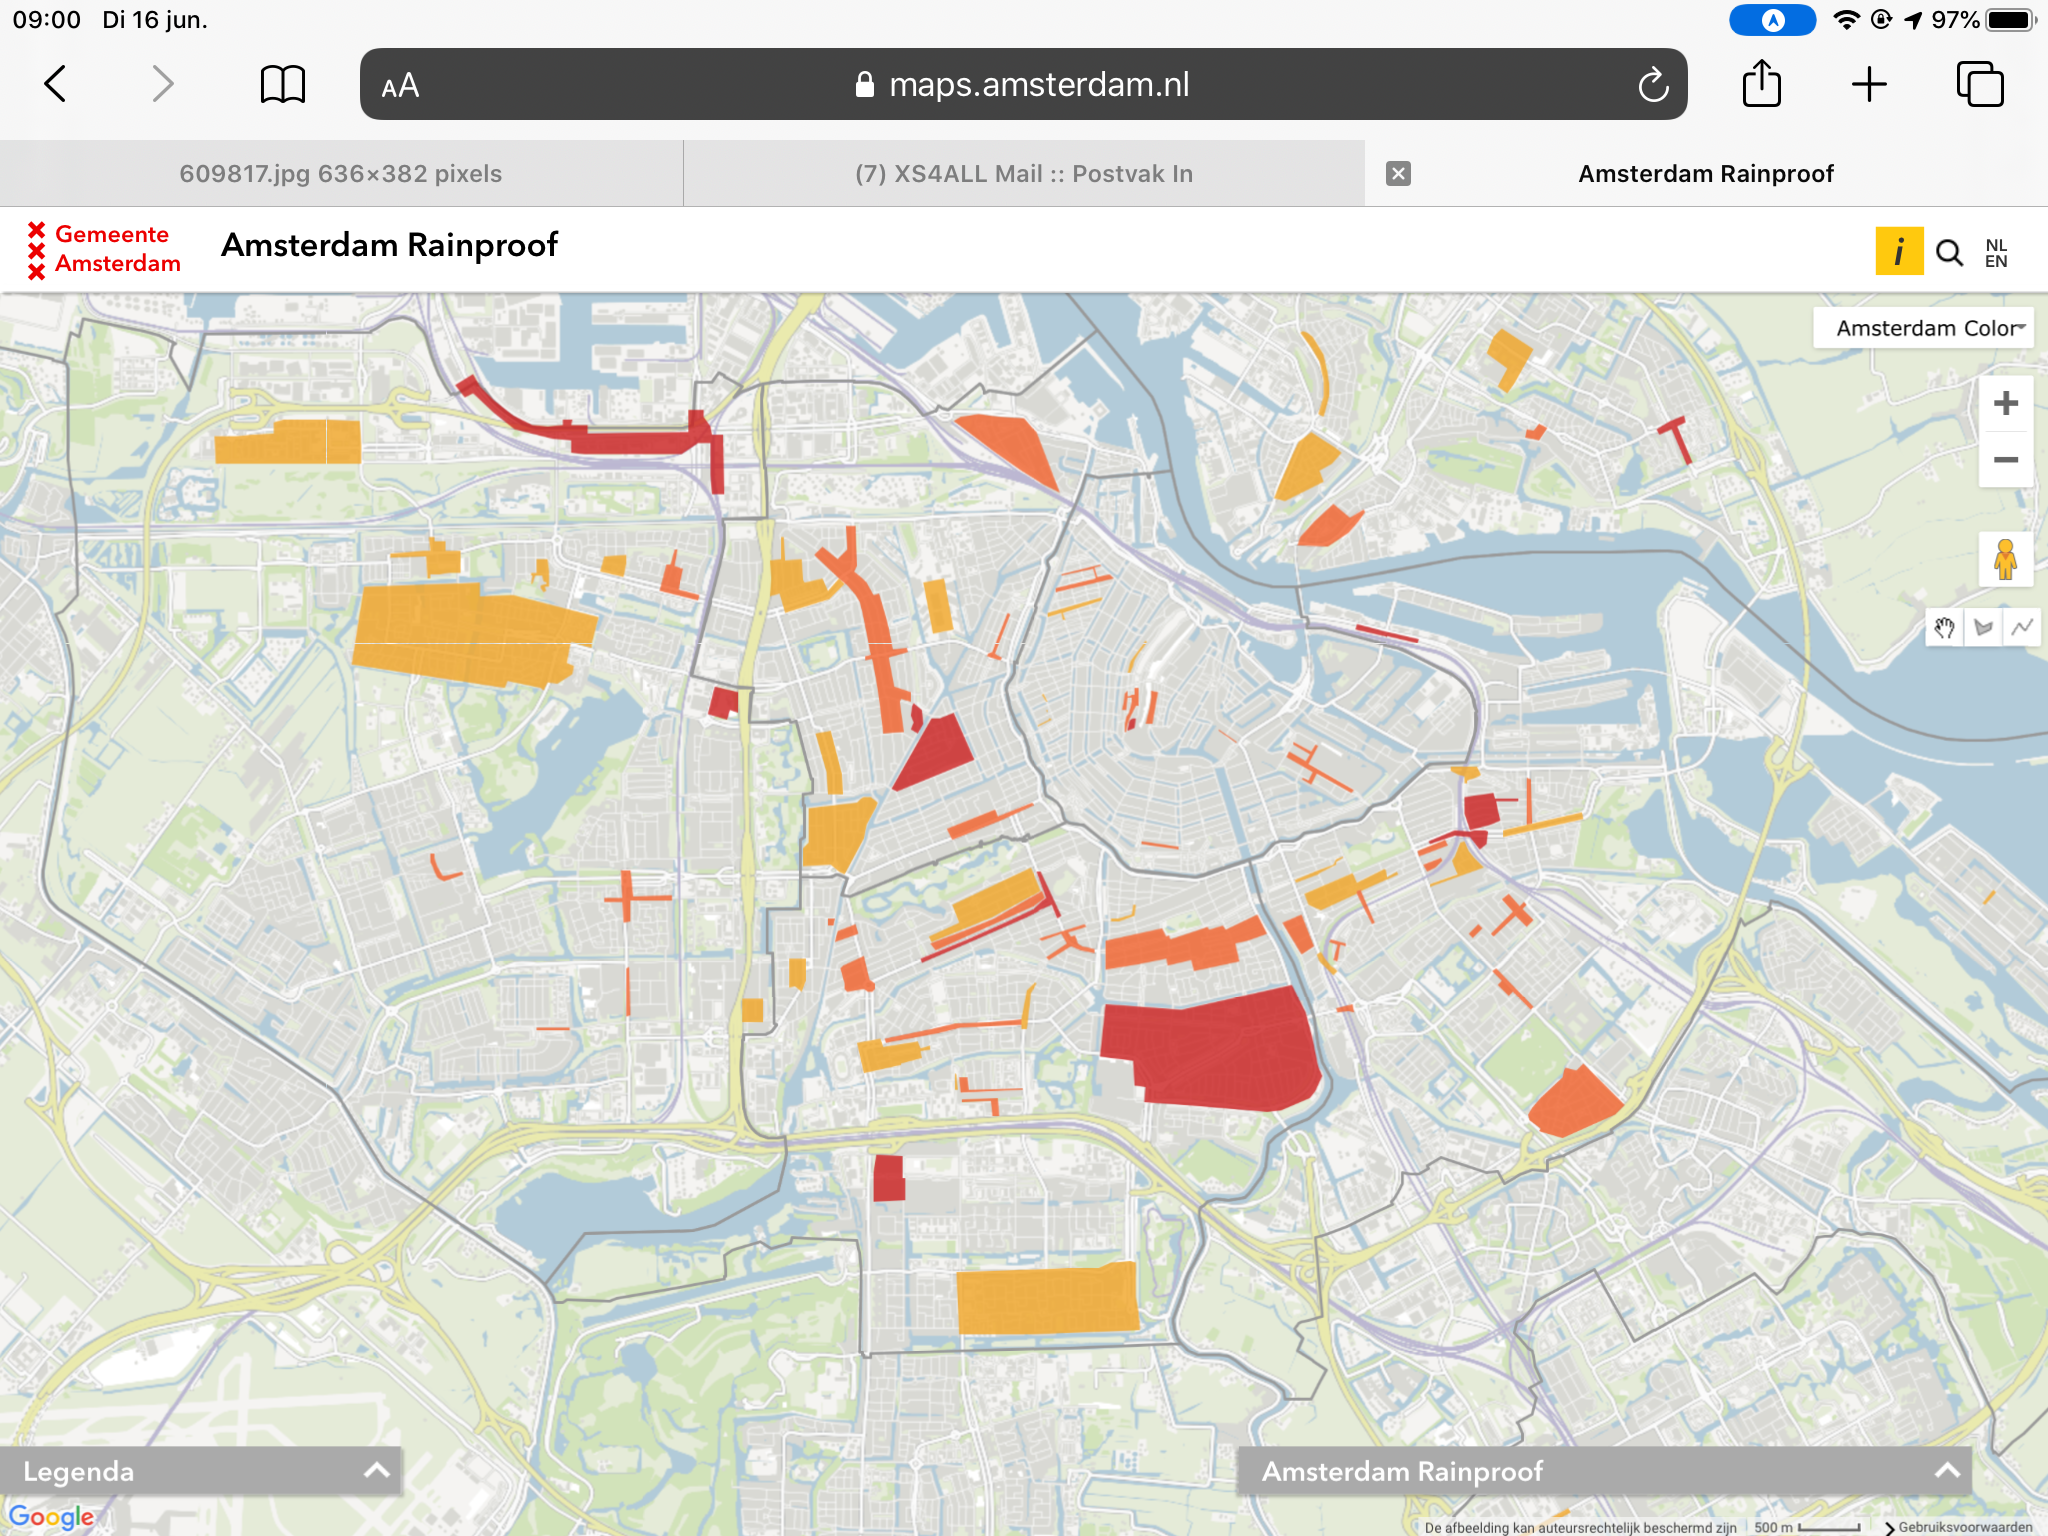The width and height of the screenshot is (2048, 1536).
Task: Open the yellow info button
Action: (x=1899, y=251)
